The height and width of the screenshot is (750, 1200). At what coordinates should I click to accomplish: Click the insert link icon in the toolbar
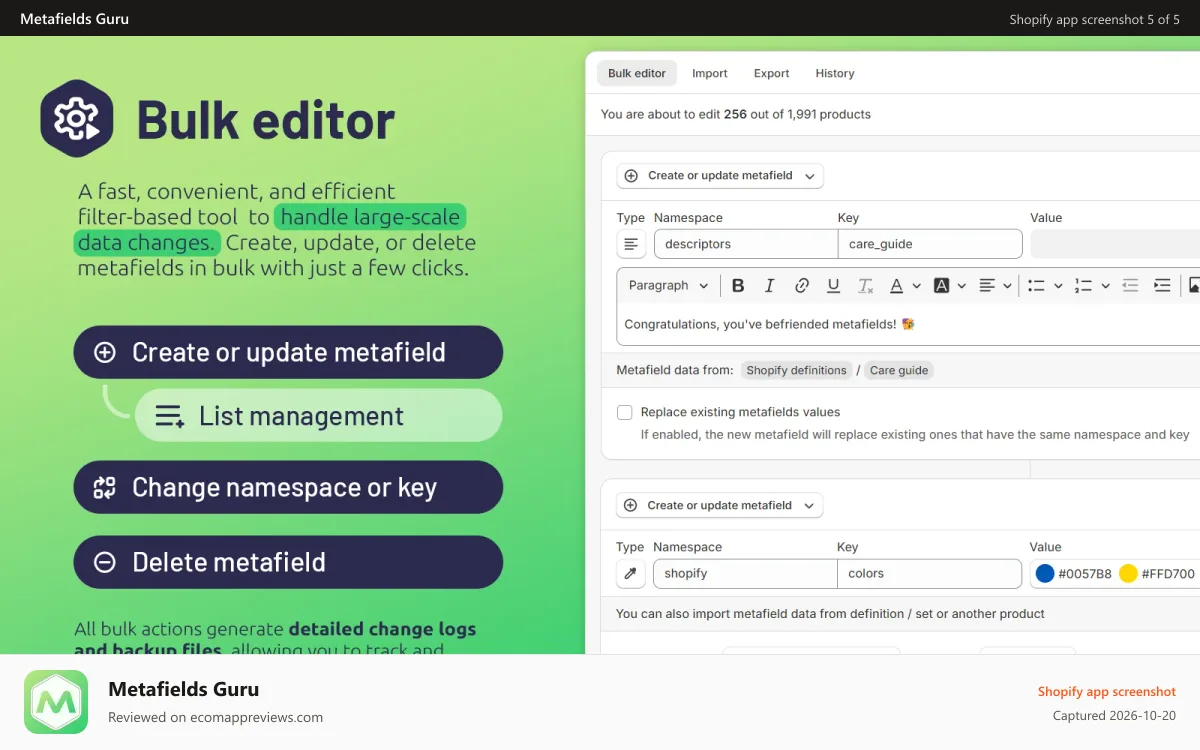click(x=801, y=286)
